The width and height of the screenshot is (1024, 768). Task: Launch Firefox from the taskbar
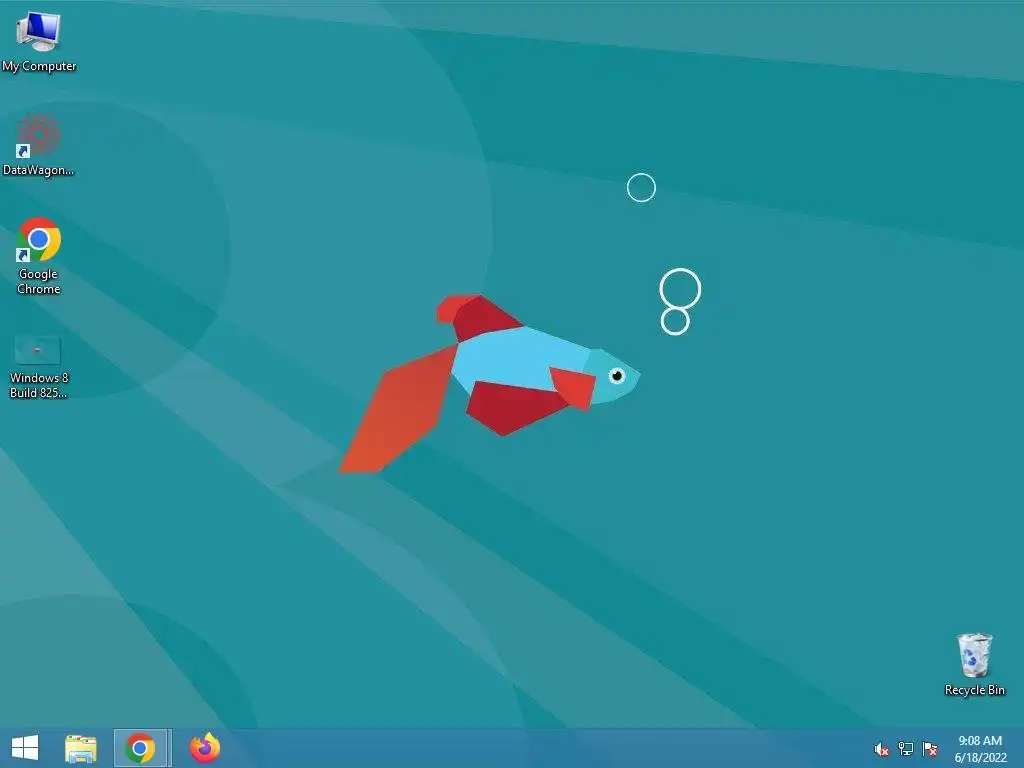(x=204, y=748)
